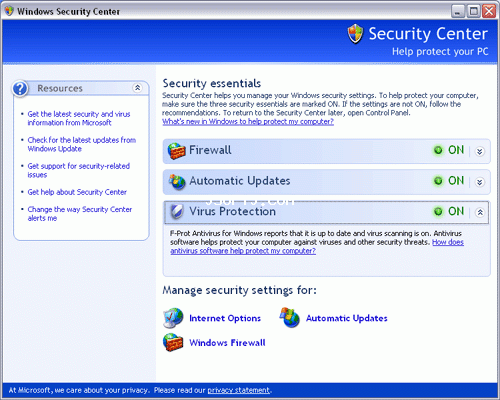Collapse the Virus Protection section chevron

pos(480,212)
